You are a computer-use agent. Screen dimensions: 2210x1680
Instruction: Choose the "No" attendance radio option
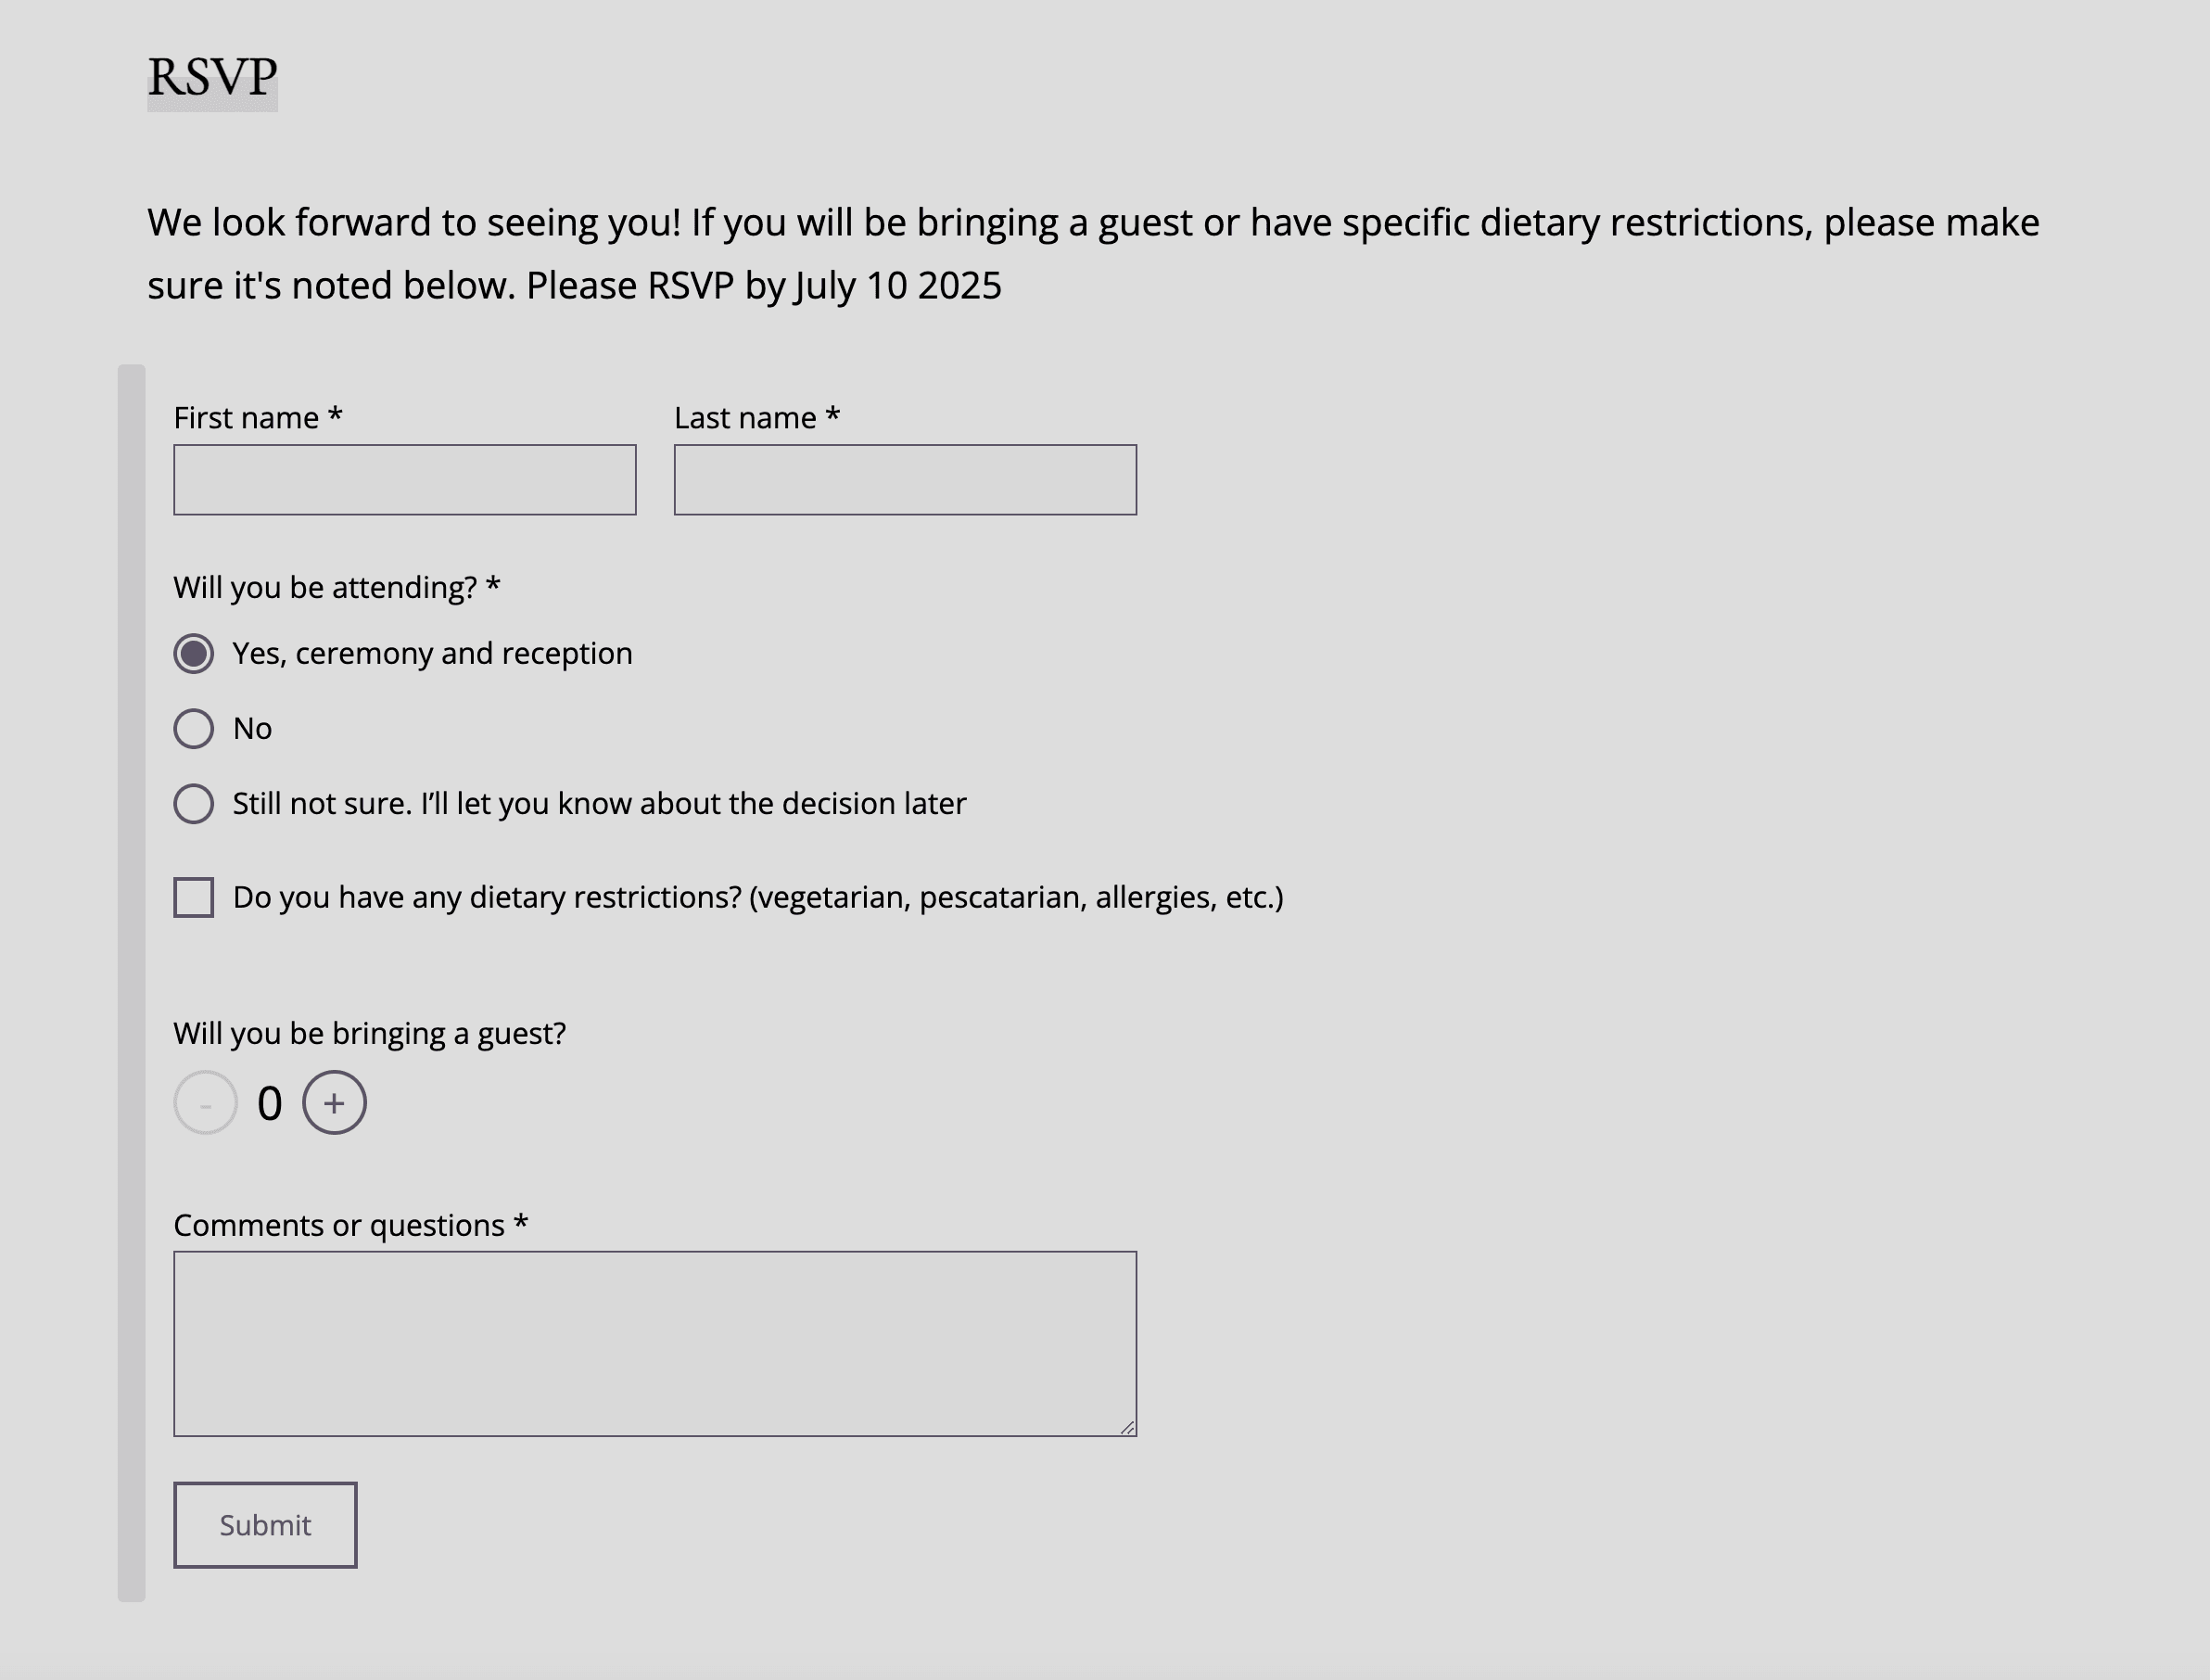(194, 729)
